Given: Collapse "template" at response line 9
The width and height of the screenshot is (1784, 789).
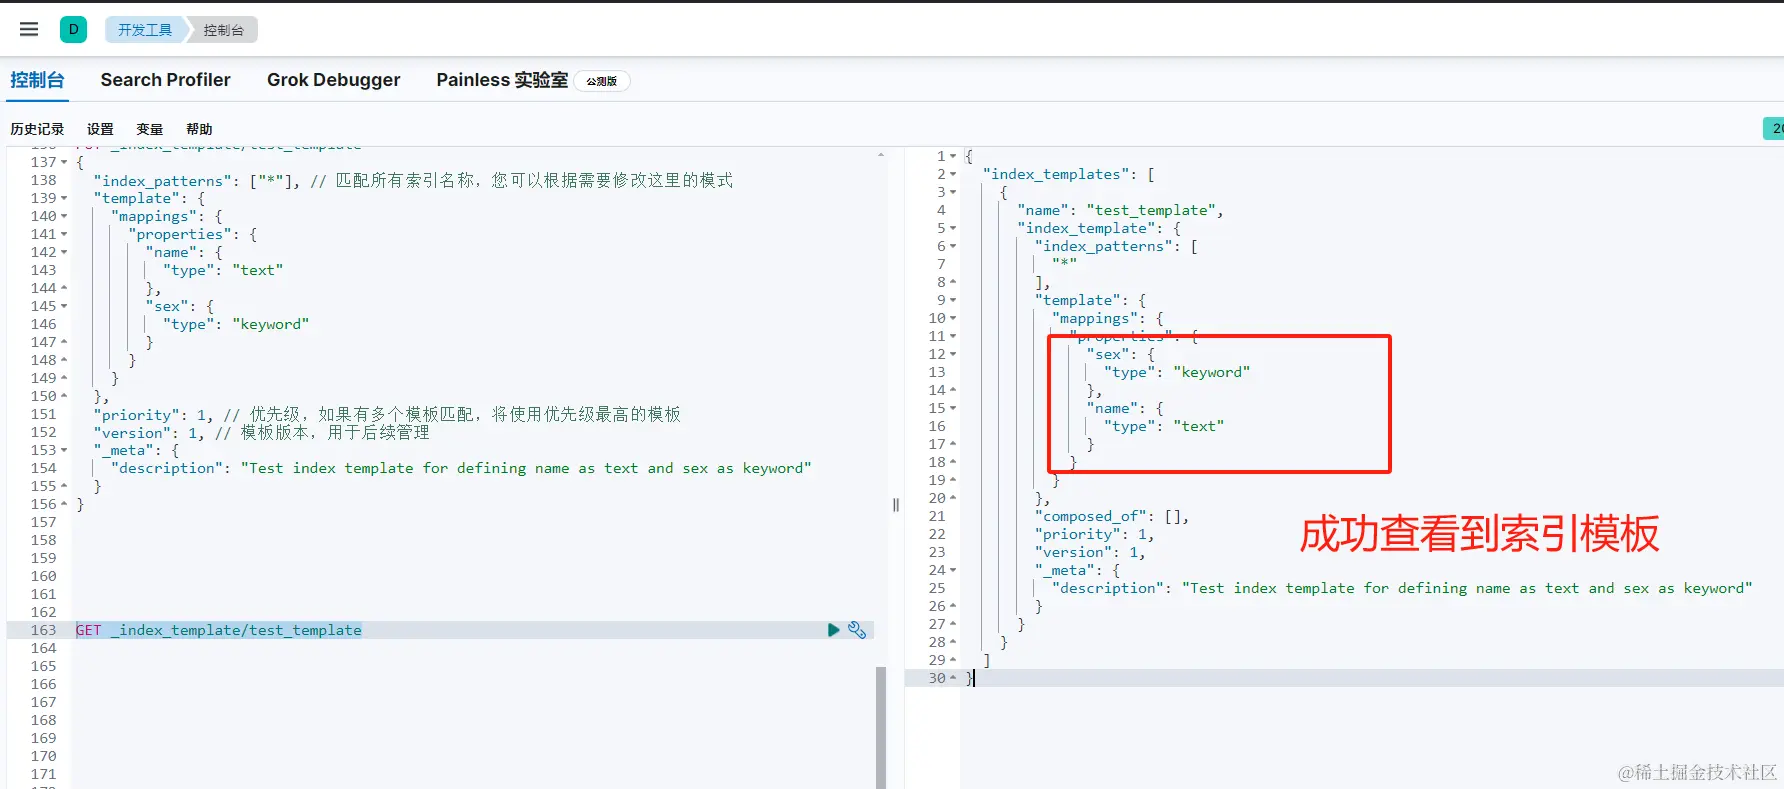Looking at the screenshot, I should click(953, 300).
